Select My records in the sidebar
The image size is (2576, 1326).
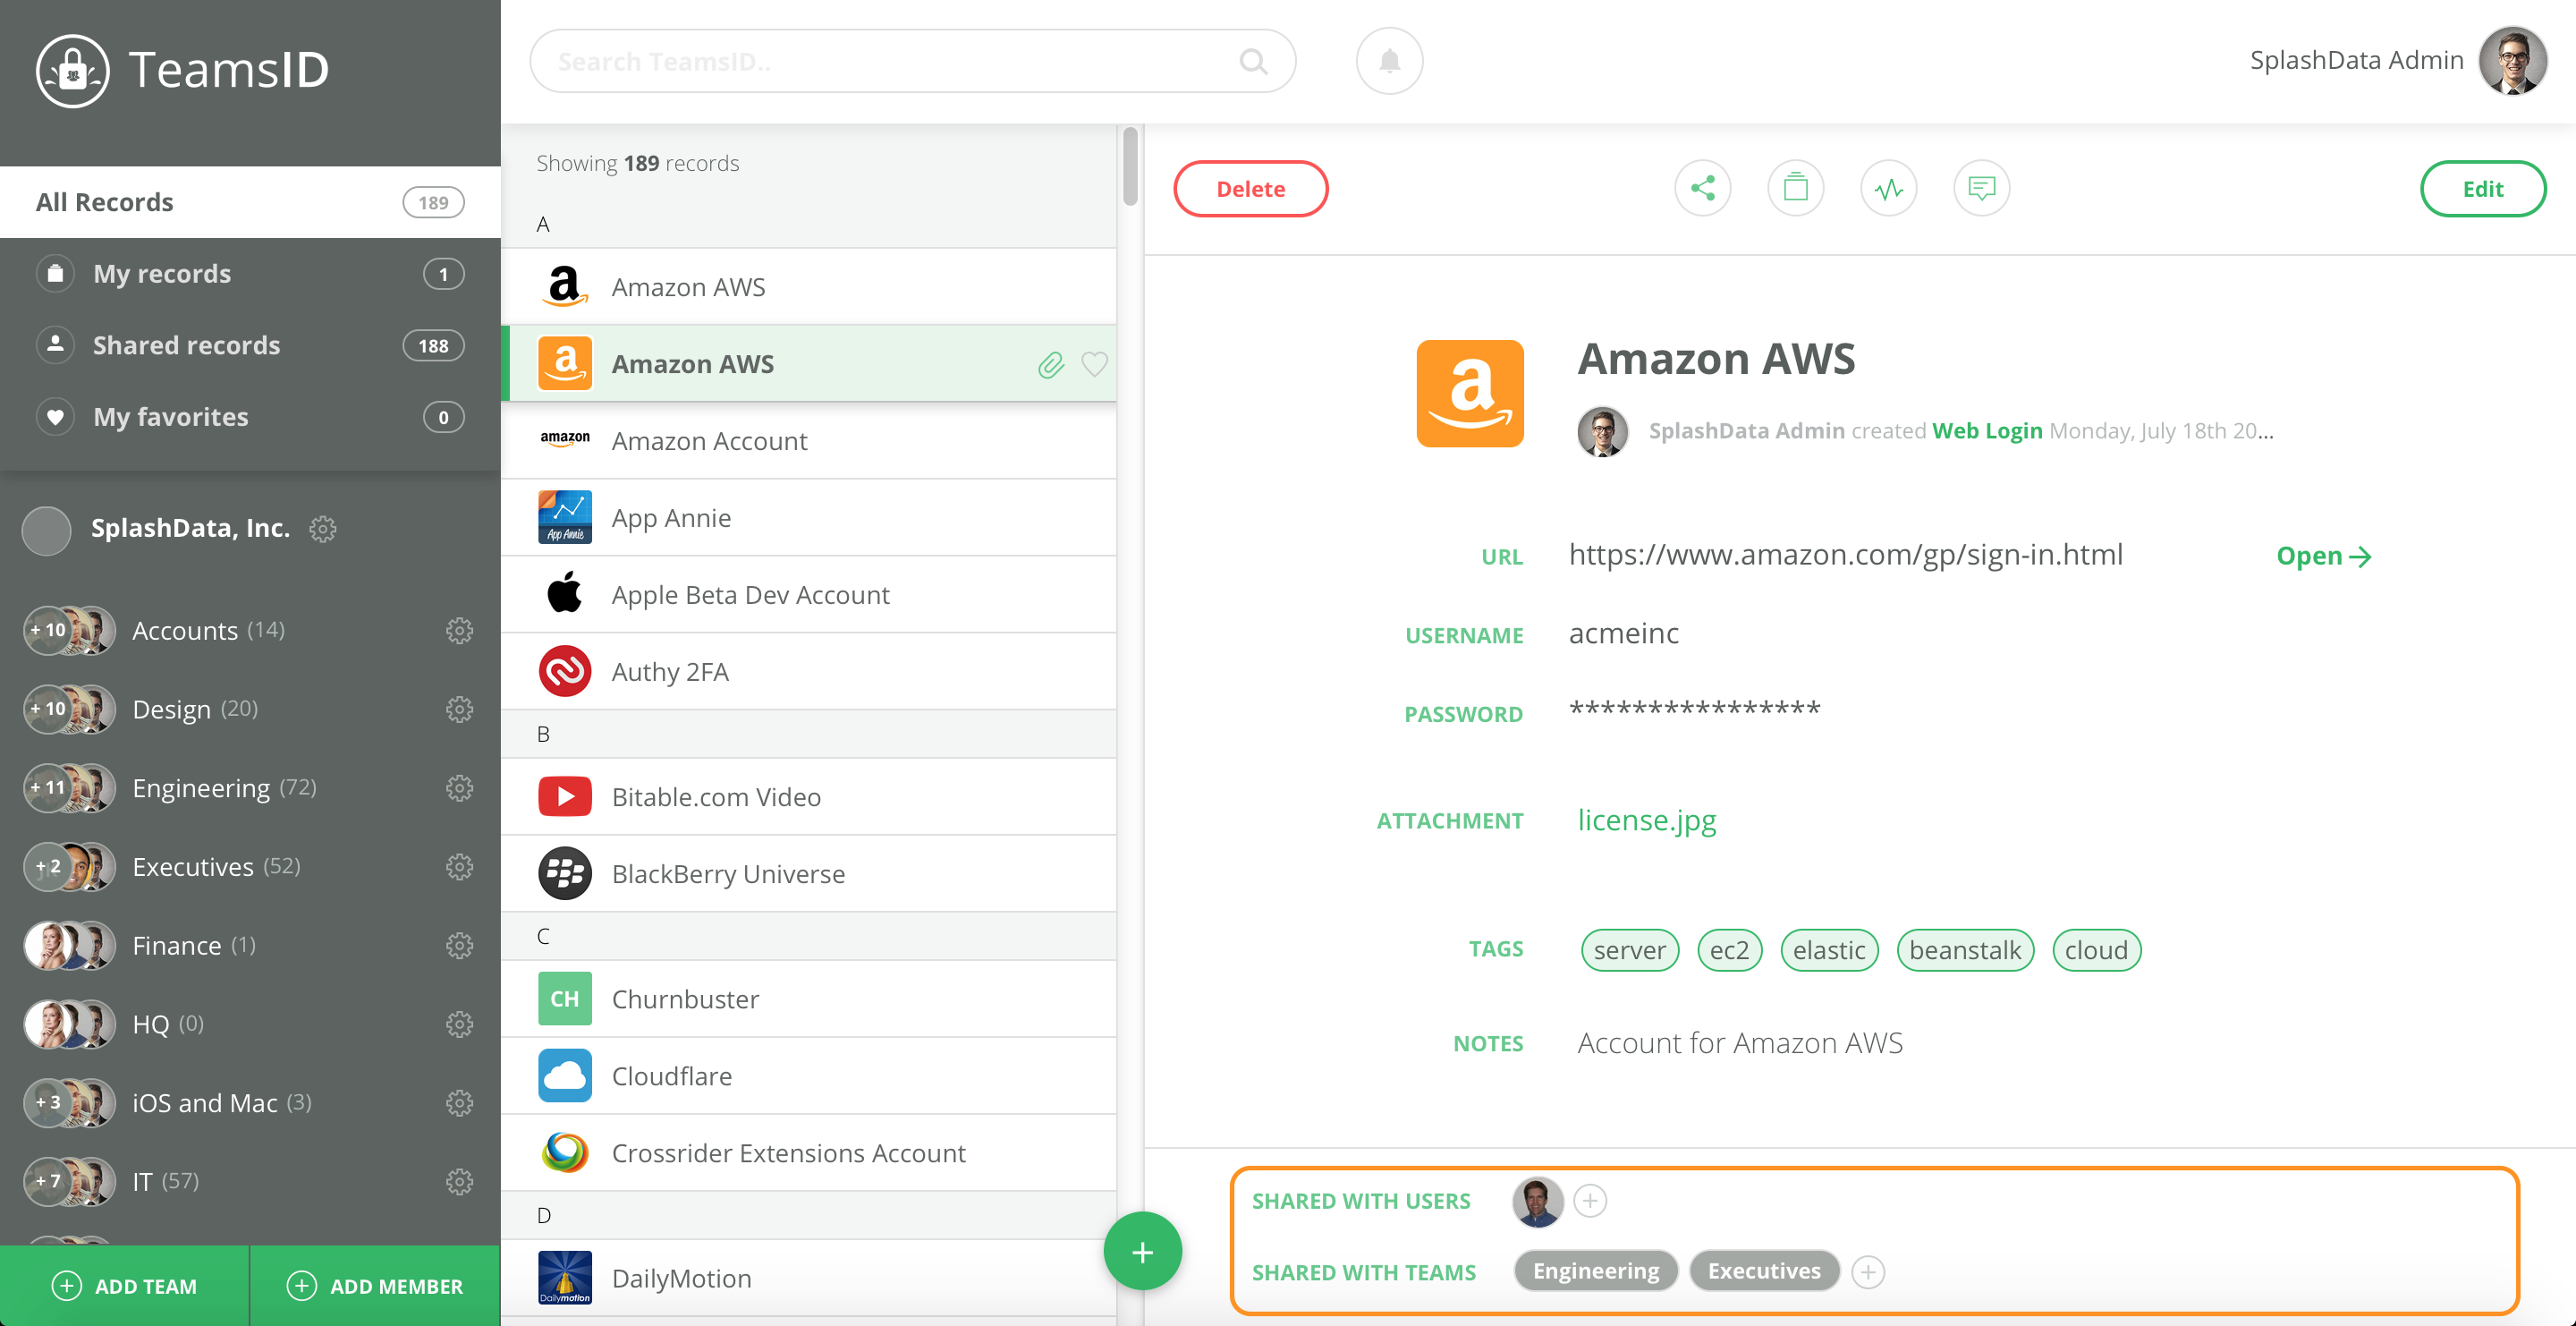162,274
